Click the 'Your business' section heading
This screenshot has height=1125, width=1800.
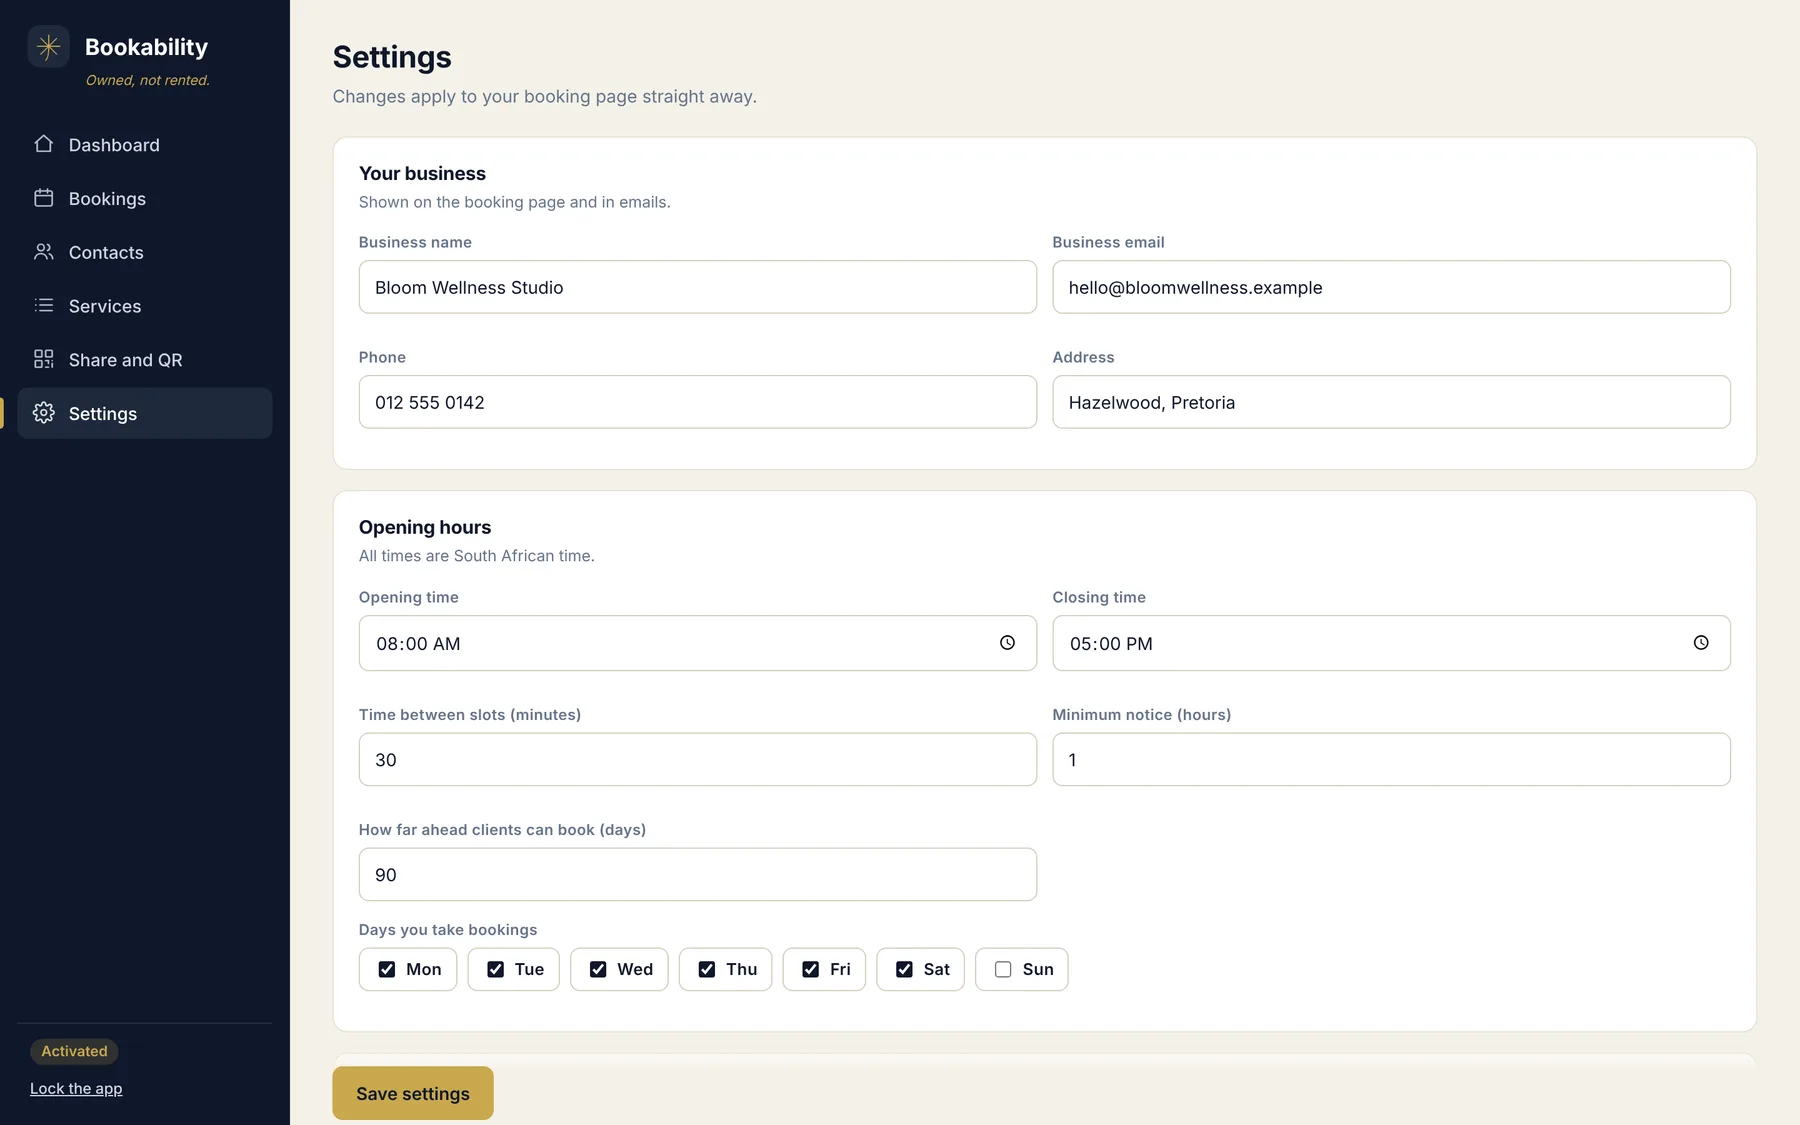[422, 173]
